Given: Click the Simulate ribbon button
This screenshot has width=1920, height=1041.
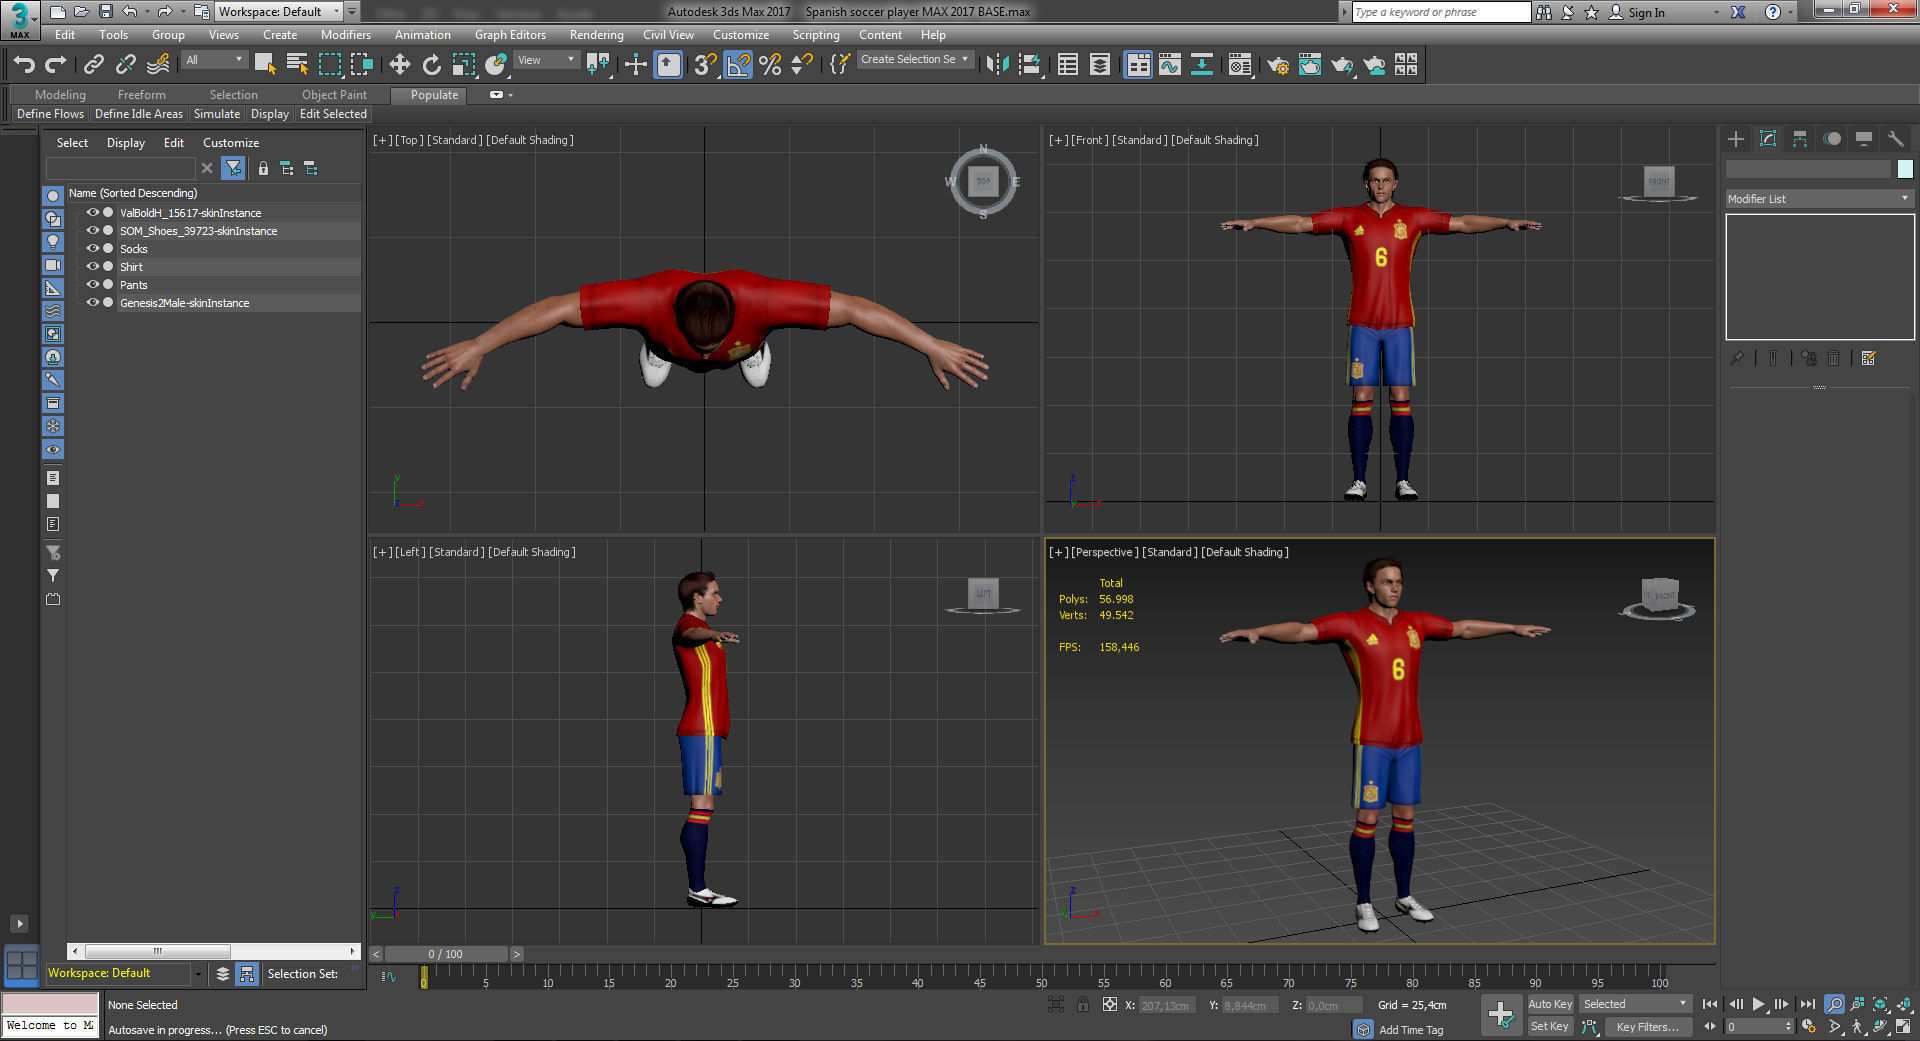Looking at the screenshot, I should click(x=217, y=114).
